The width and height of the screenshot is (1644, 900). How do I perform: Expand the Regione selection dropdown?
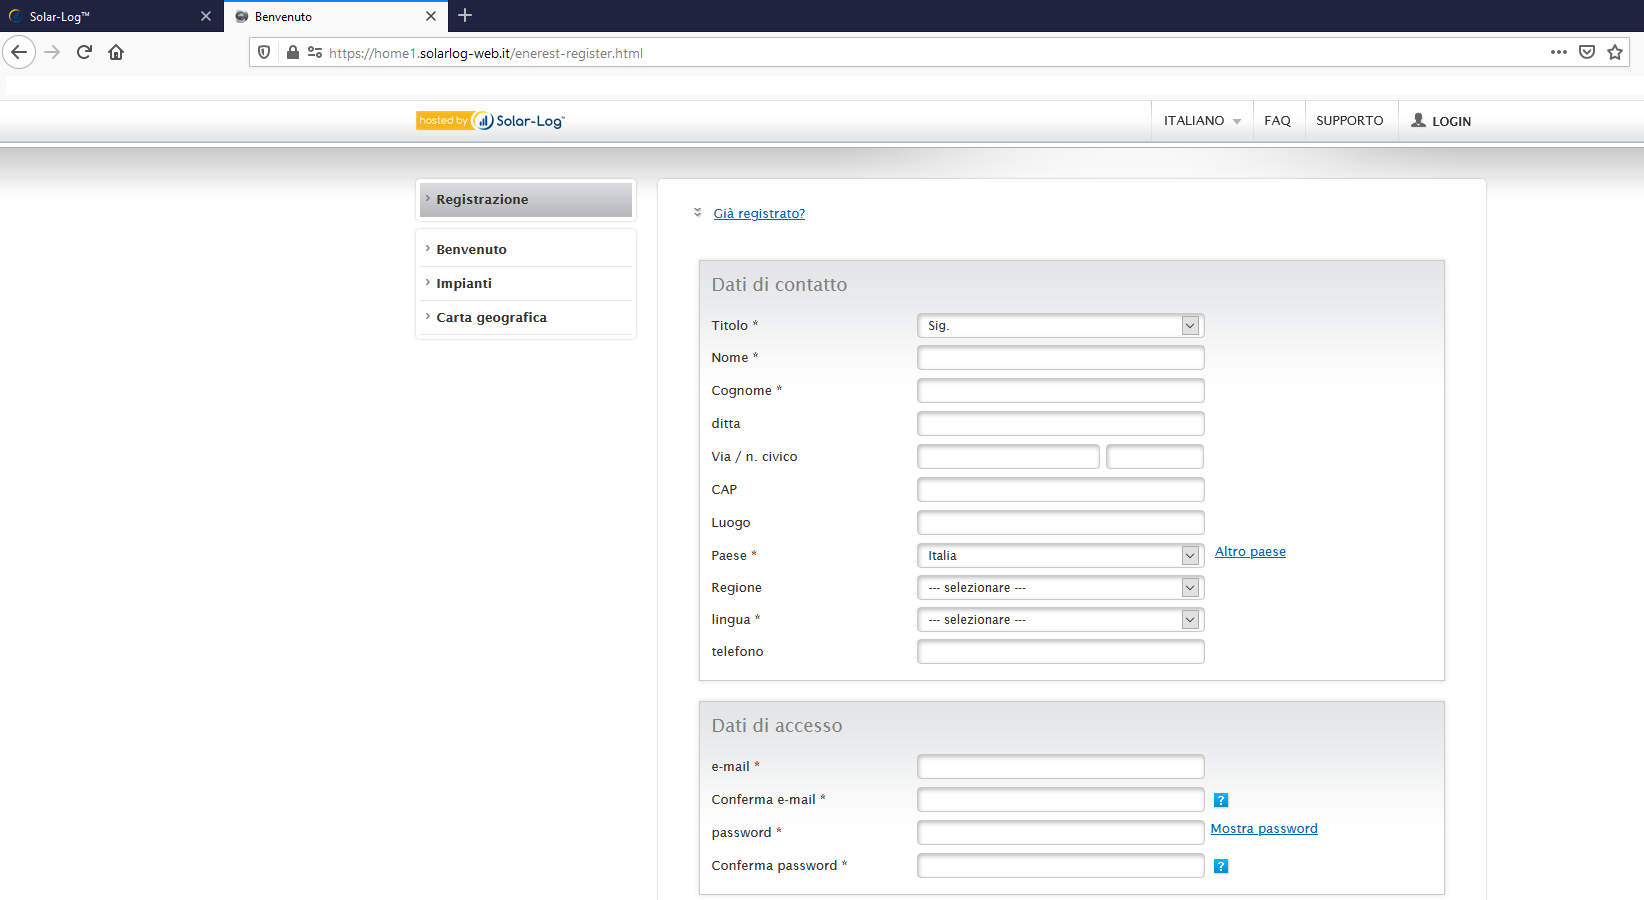[1060, 588]
